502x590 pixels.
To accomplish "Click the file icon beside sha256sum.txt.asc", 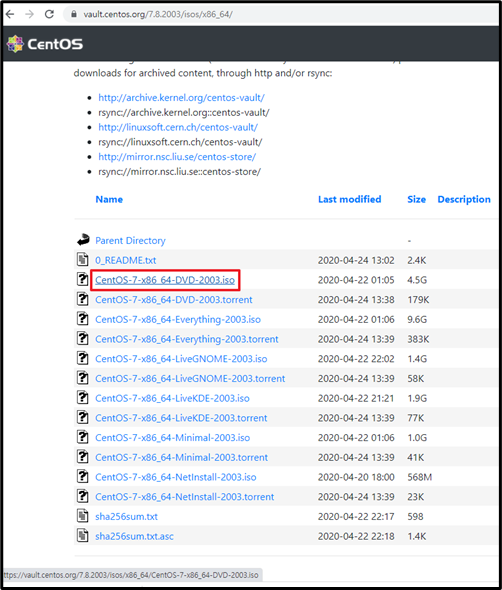I will 83,535.
